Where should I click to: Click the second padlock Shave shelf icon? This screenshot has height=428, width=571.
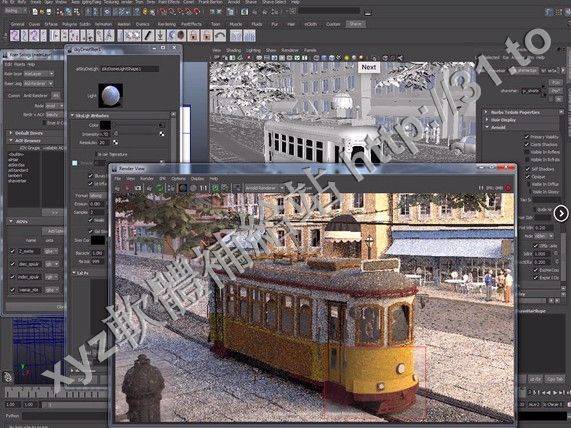click(x=206, y=36)
